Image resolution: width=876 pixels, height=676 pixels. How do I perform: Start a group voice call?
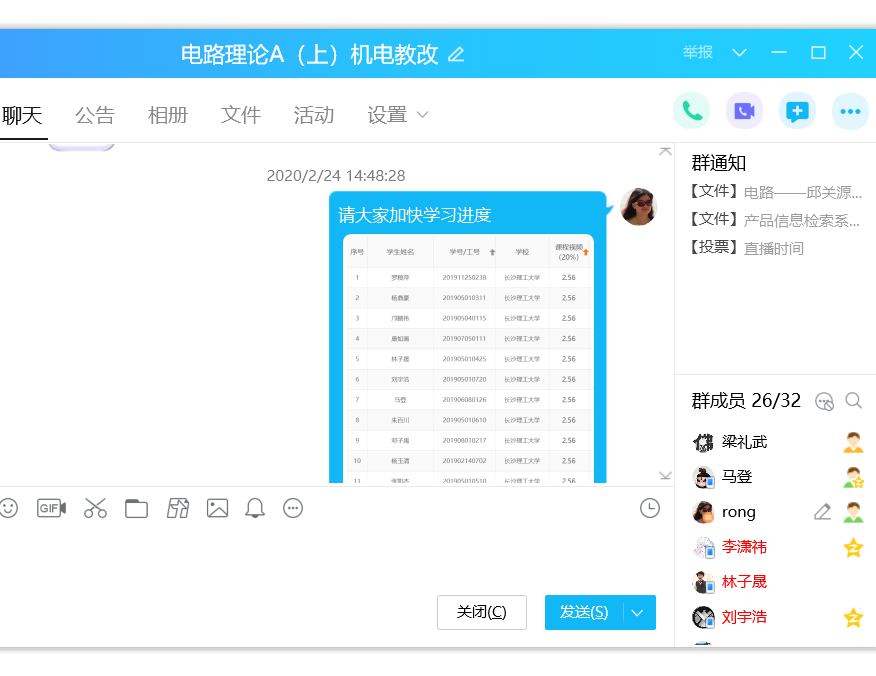[692, 111]
